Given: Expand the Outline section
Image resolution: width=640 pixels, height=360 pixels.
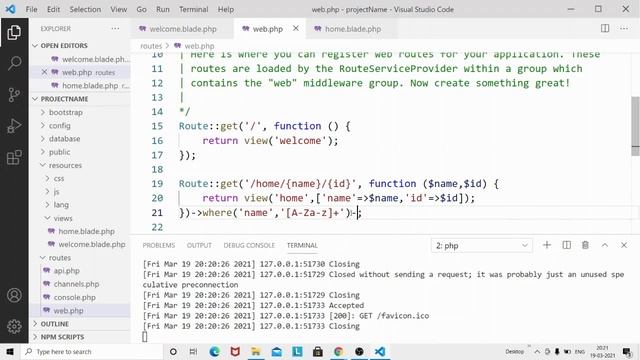Looking at the screenshot, I should pos(54,324).
